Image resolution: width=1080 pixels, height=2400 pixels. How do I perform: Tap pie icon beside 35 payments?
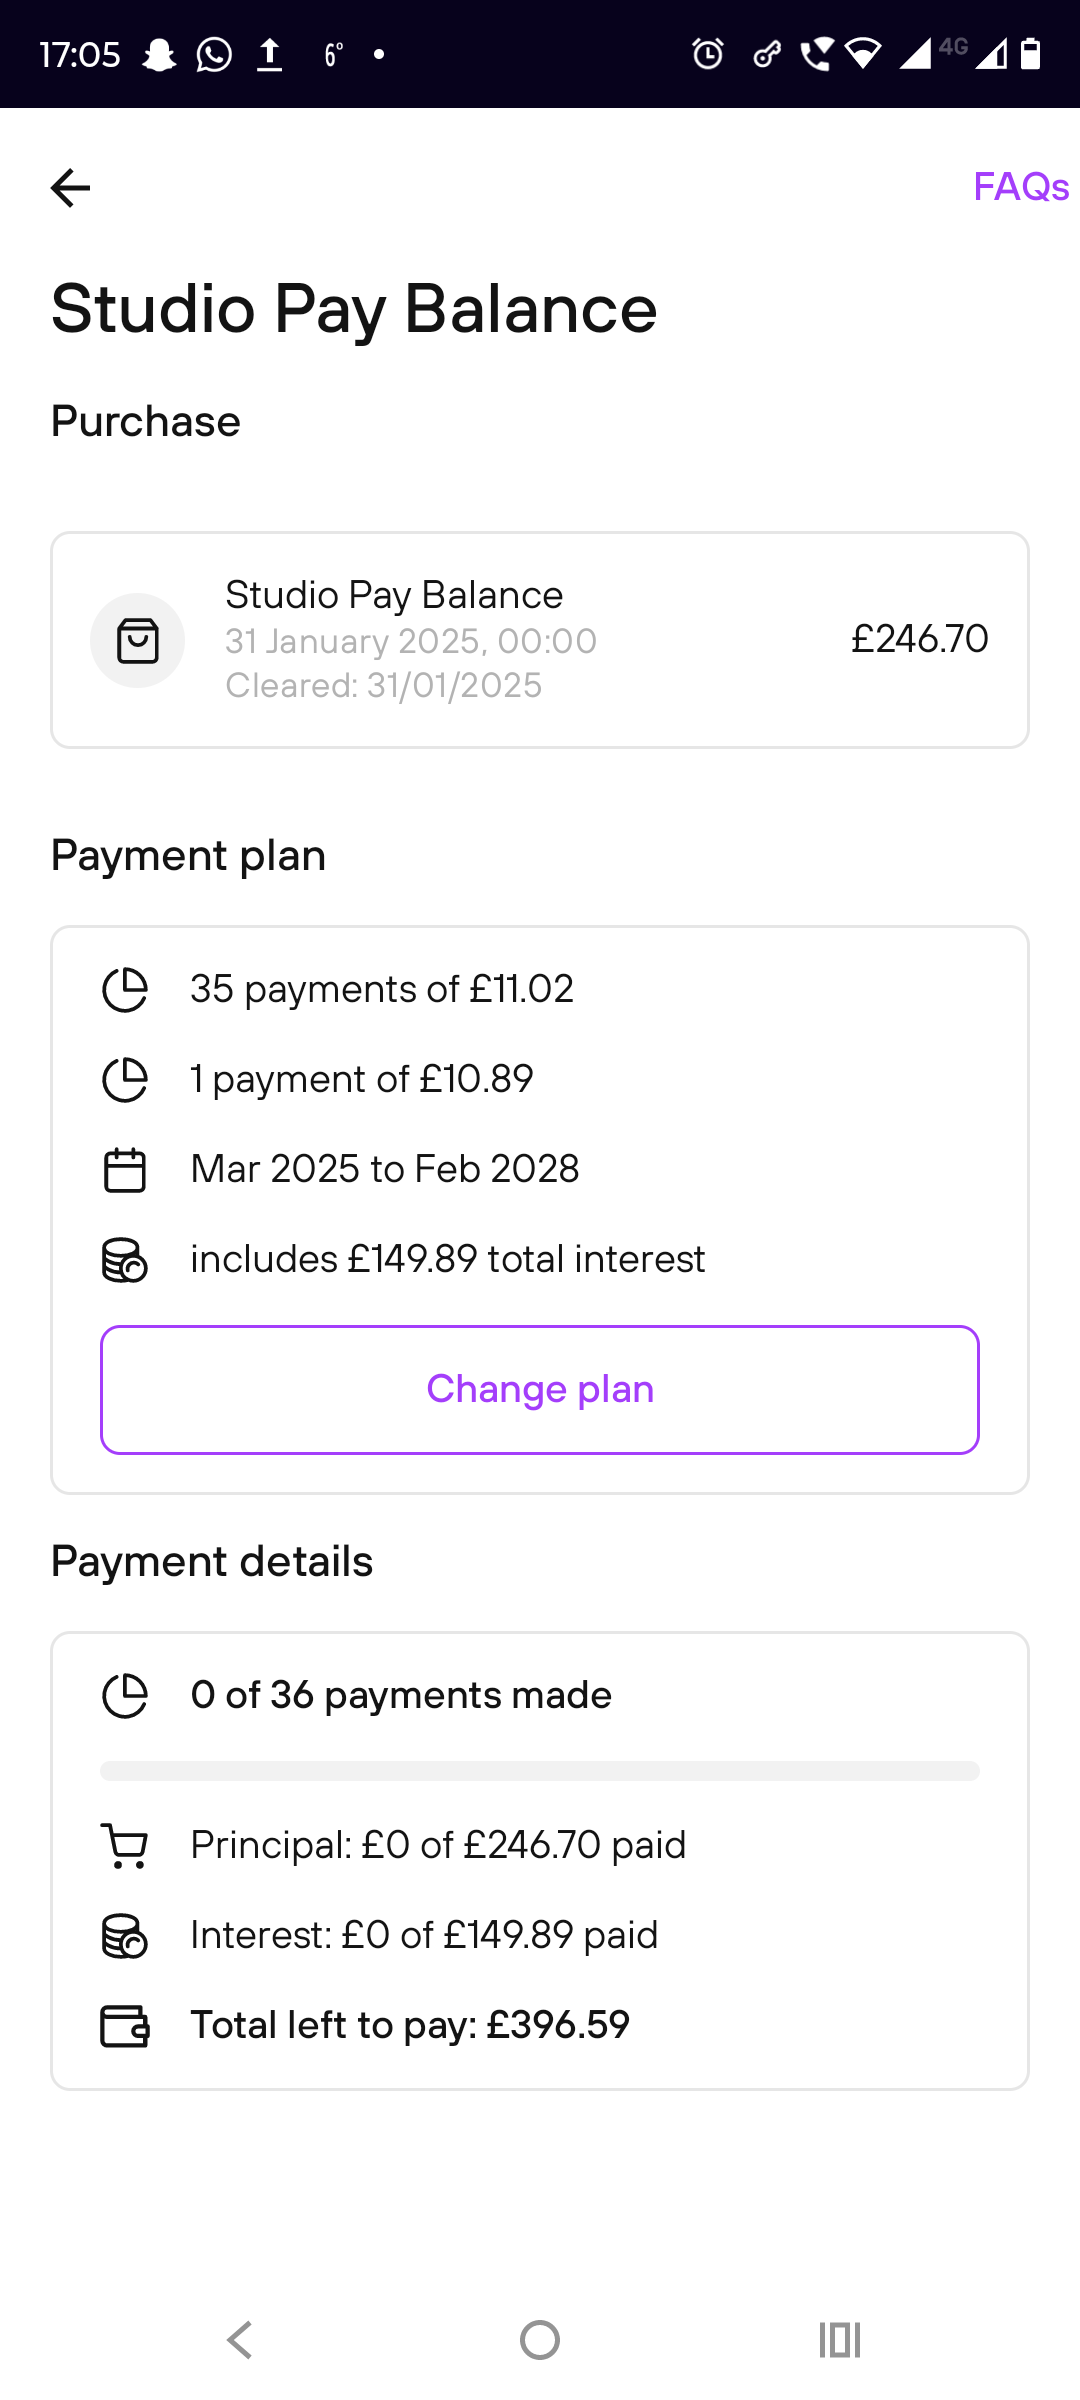[125, 990]
